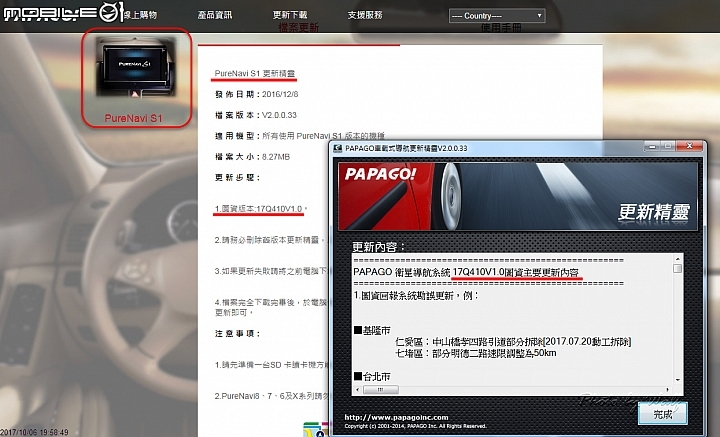Click the 發佈日期 2016/12/8 line
Screen dimensions: 720x437
[x=256, y=94]
